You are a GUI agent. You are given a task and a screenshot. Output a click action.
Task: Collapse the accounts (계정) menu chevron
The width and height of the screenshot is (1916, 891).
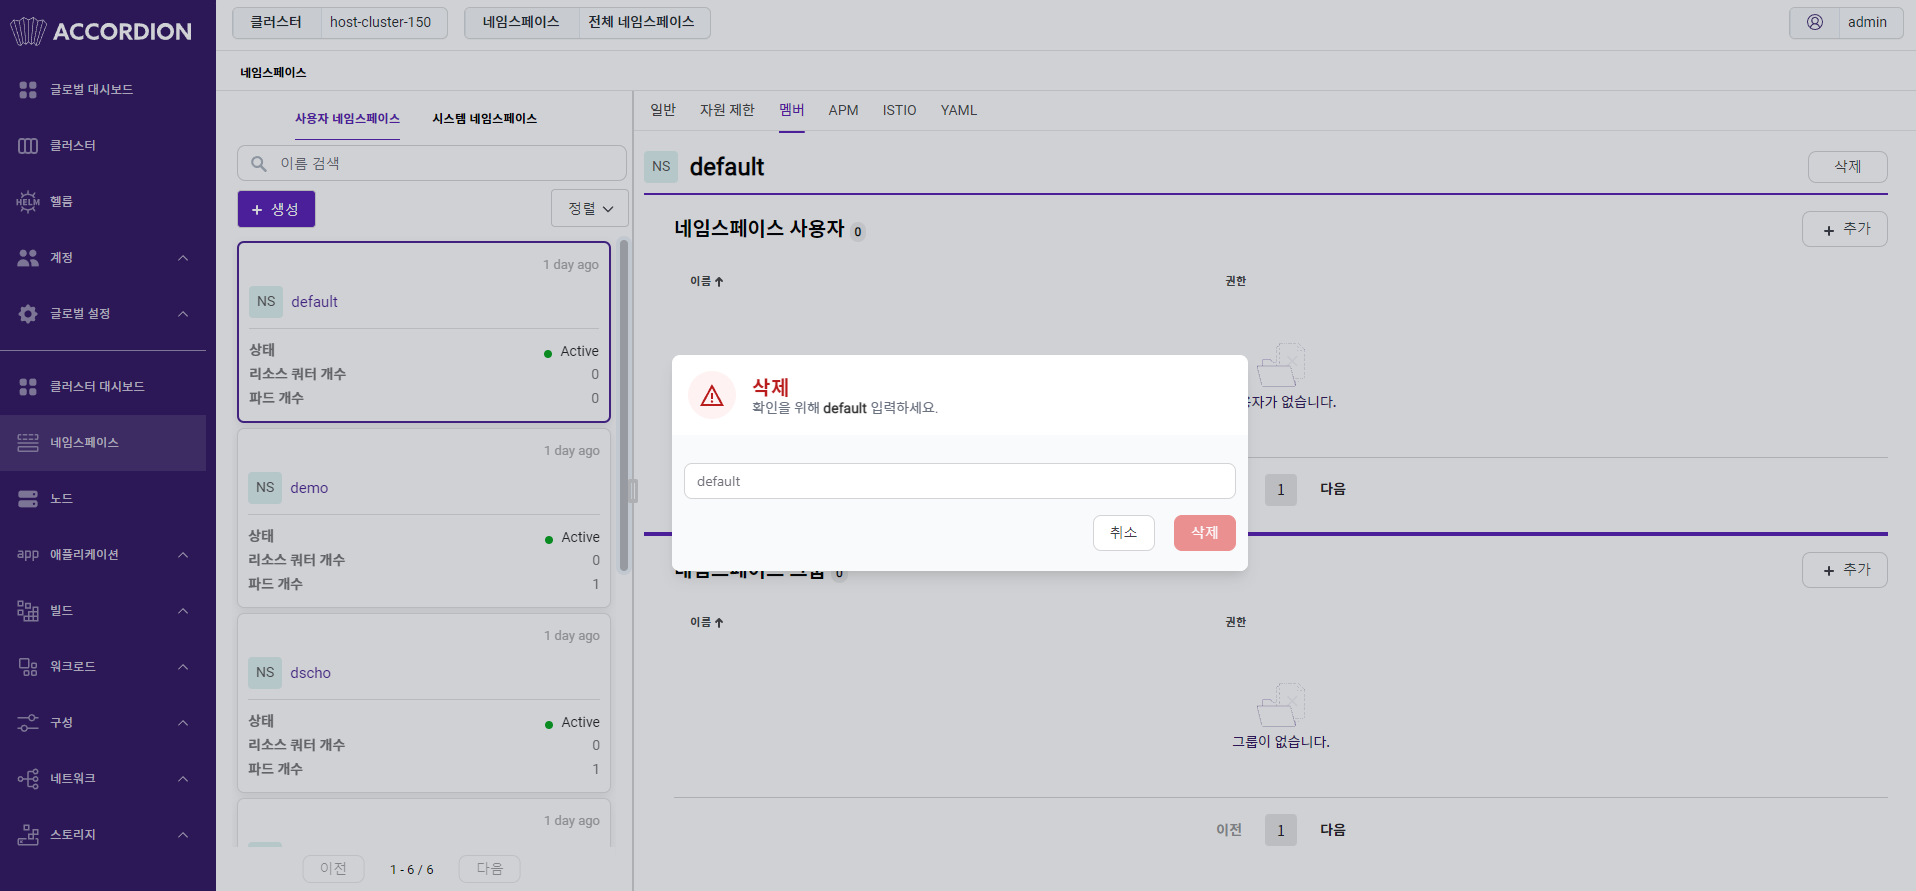(183, 258)
